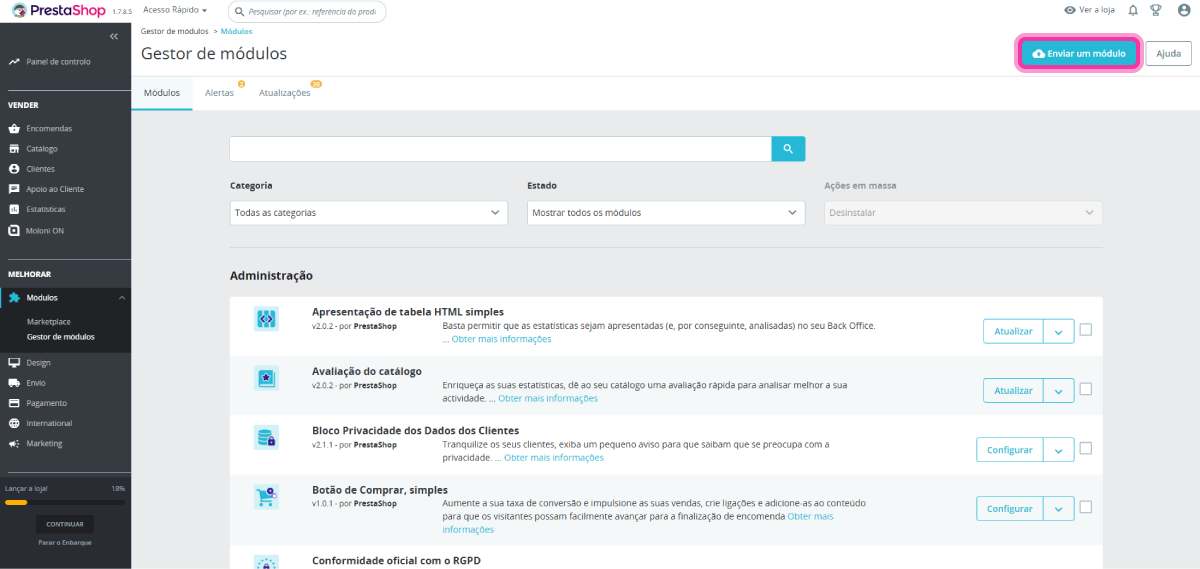Screen dimensions: 1200x569
Task: Click the module search magnifier button
Action: pyautogui.click(x=788, y=149)
